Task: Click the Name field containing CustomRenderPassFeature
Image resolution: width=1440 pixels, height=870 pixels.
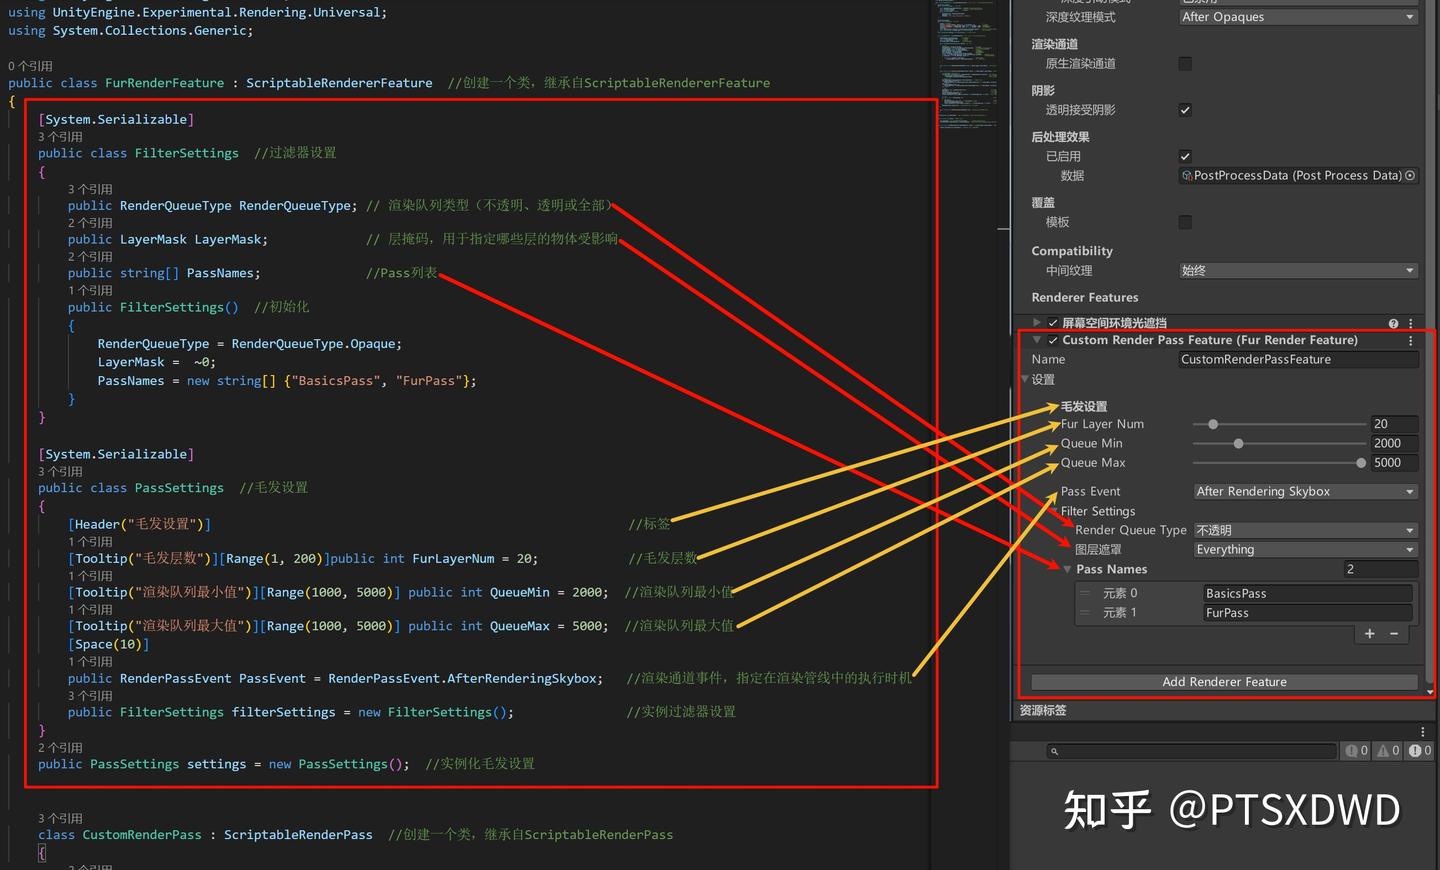Action: pos(1297,359)
